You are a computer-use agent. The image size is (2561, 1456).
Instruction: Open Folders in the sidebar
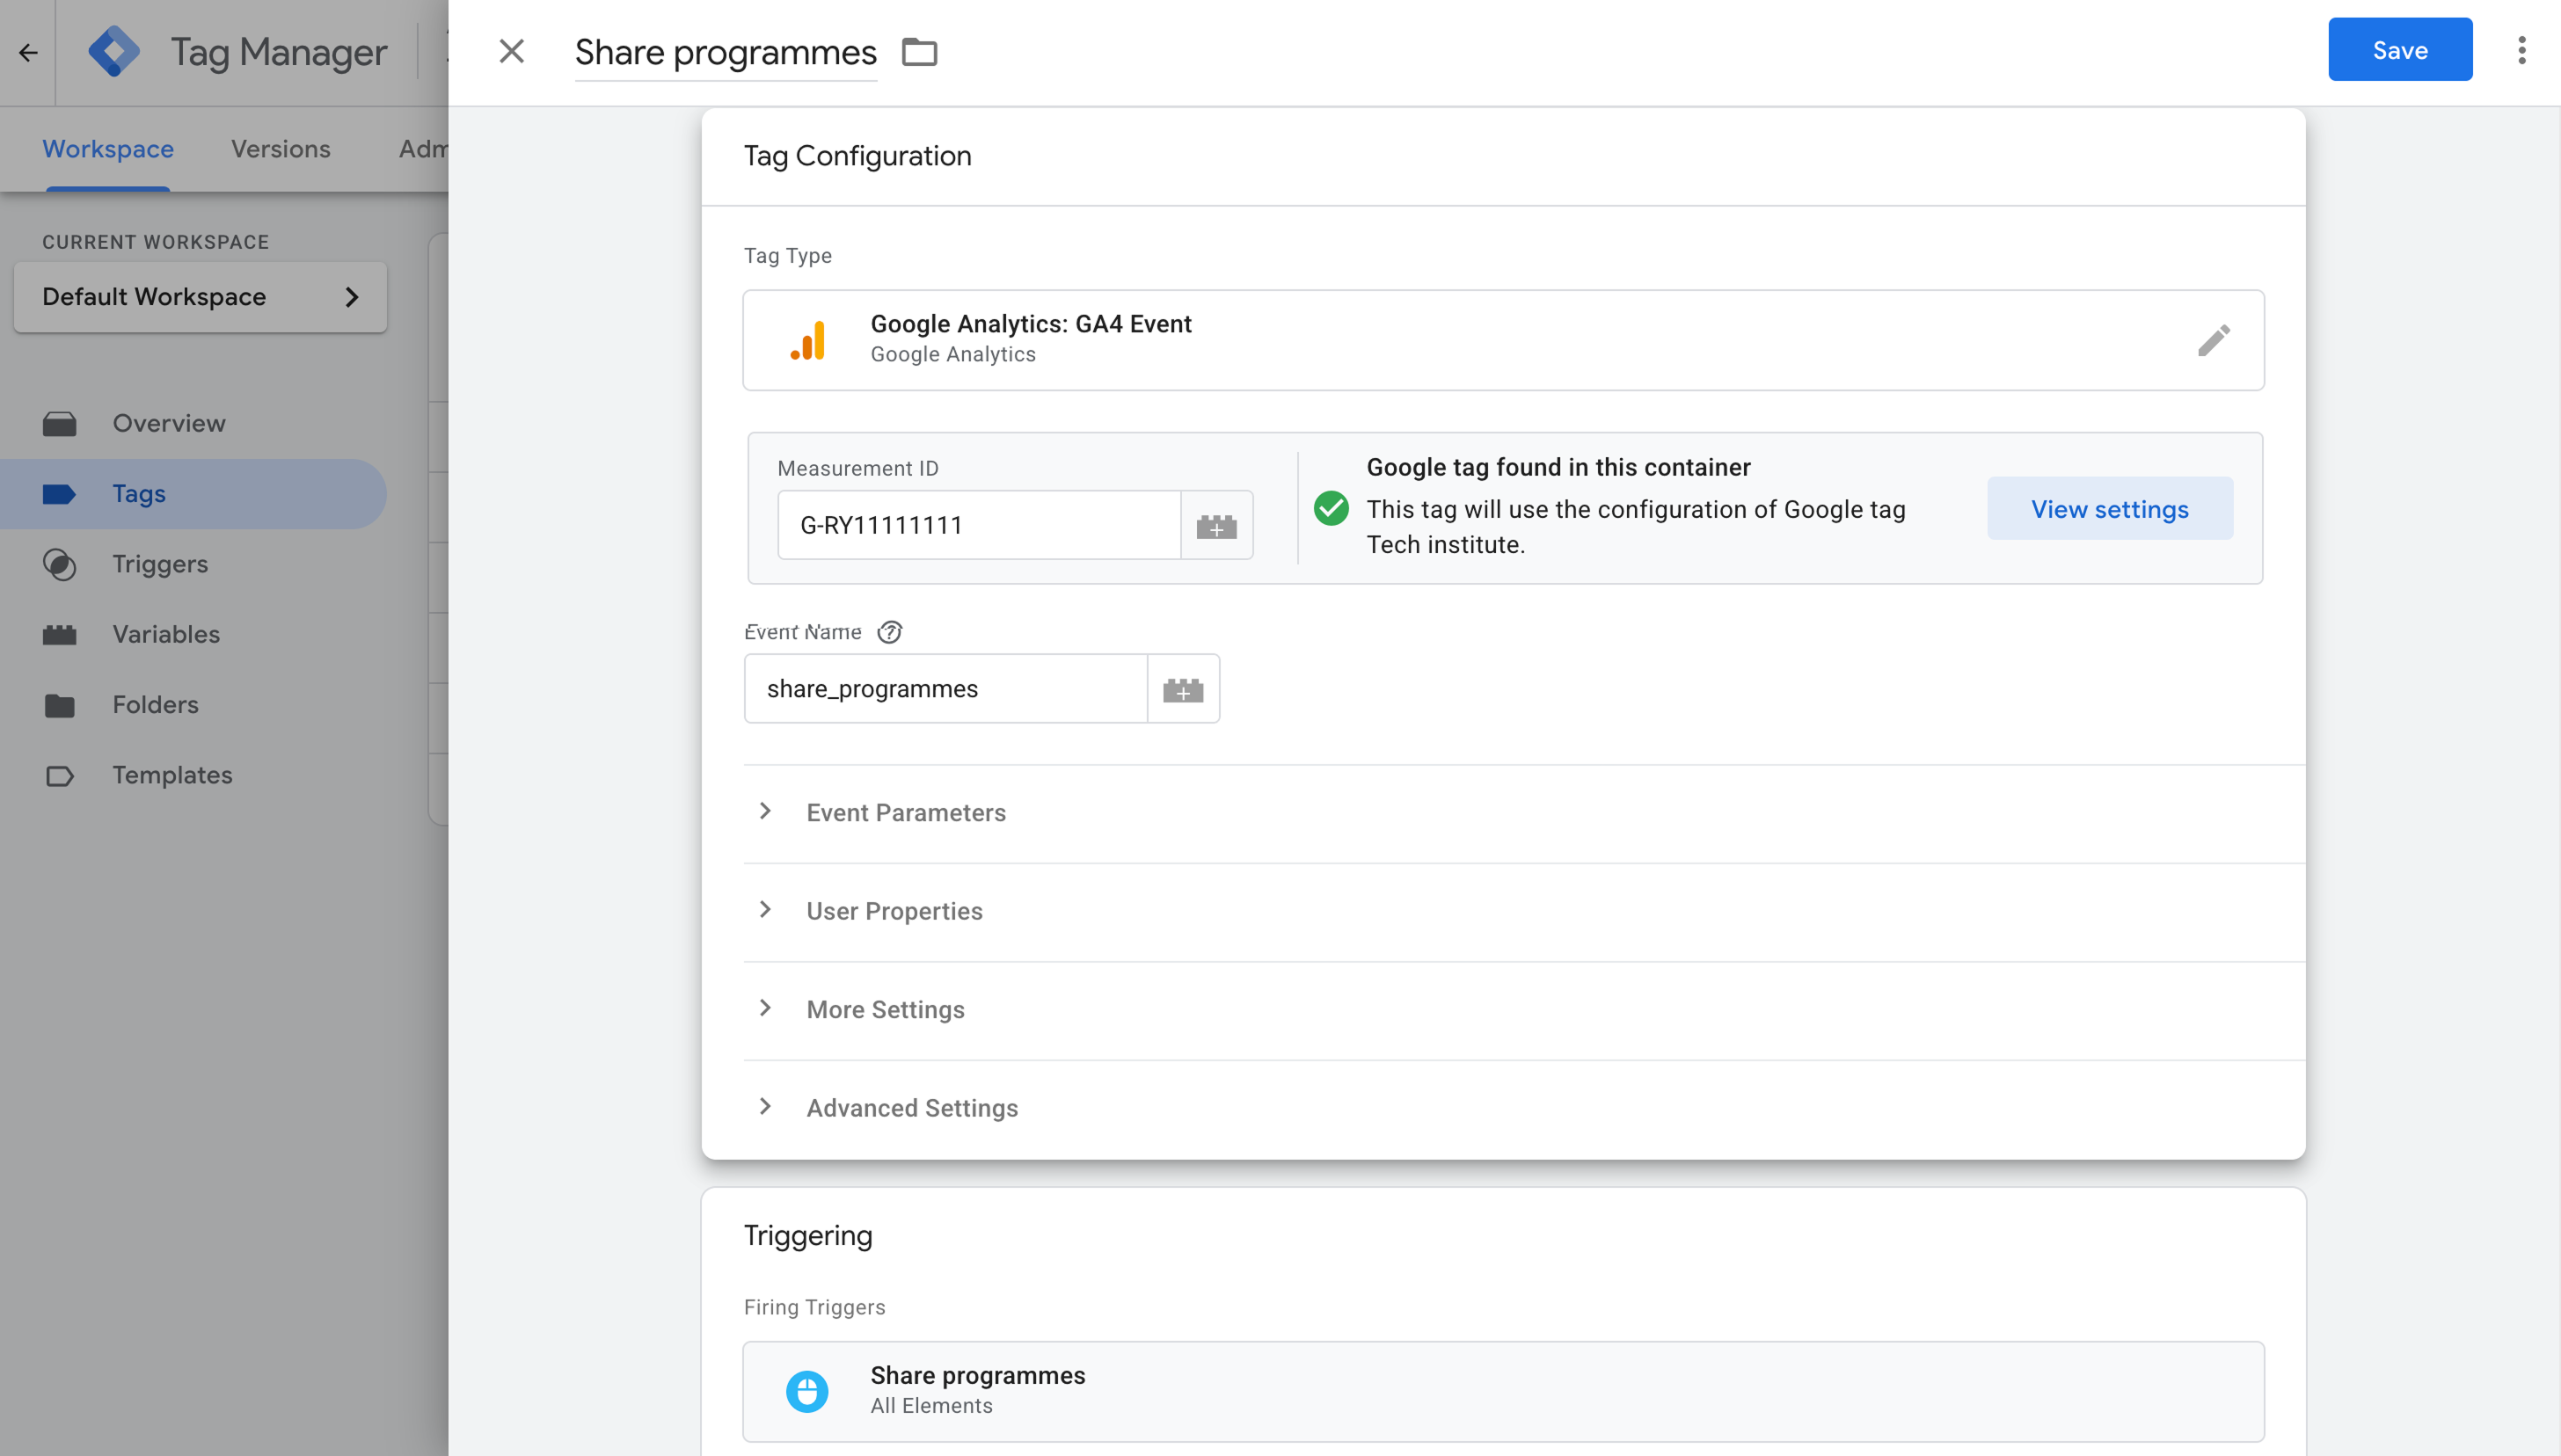pos(193,705)
